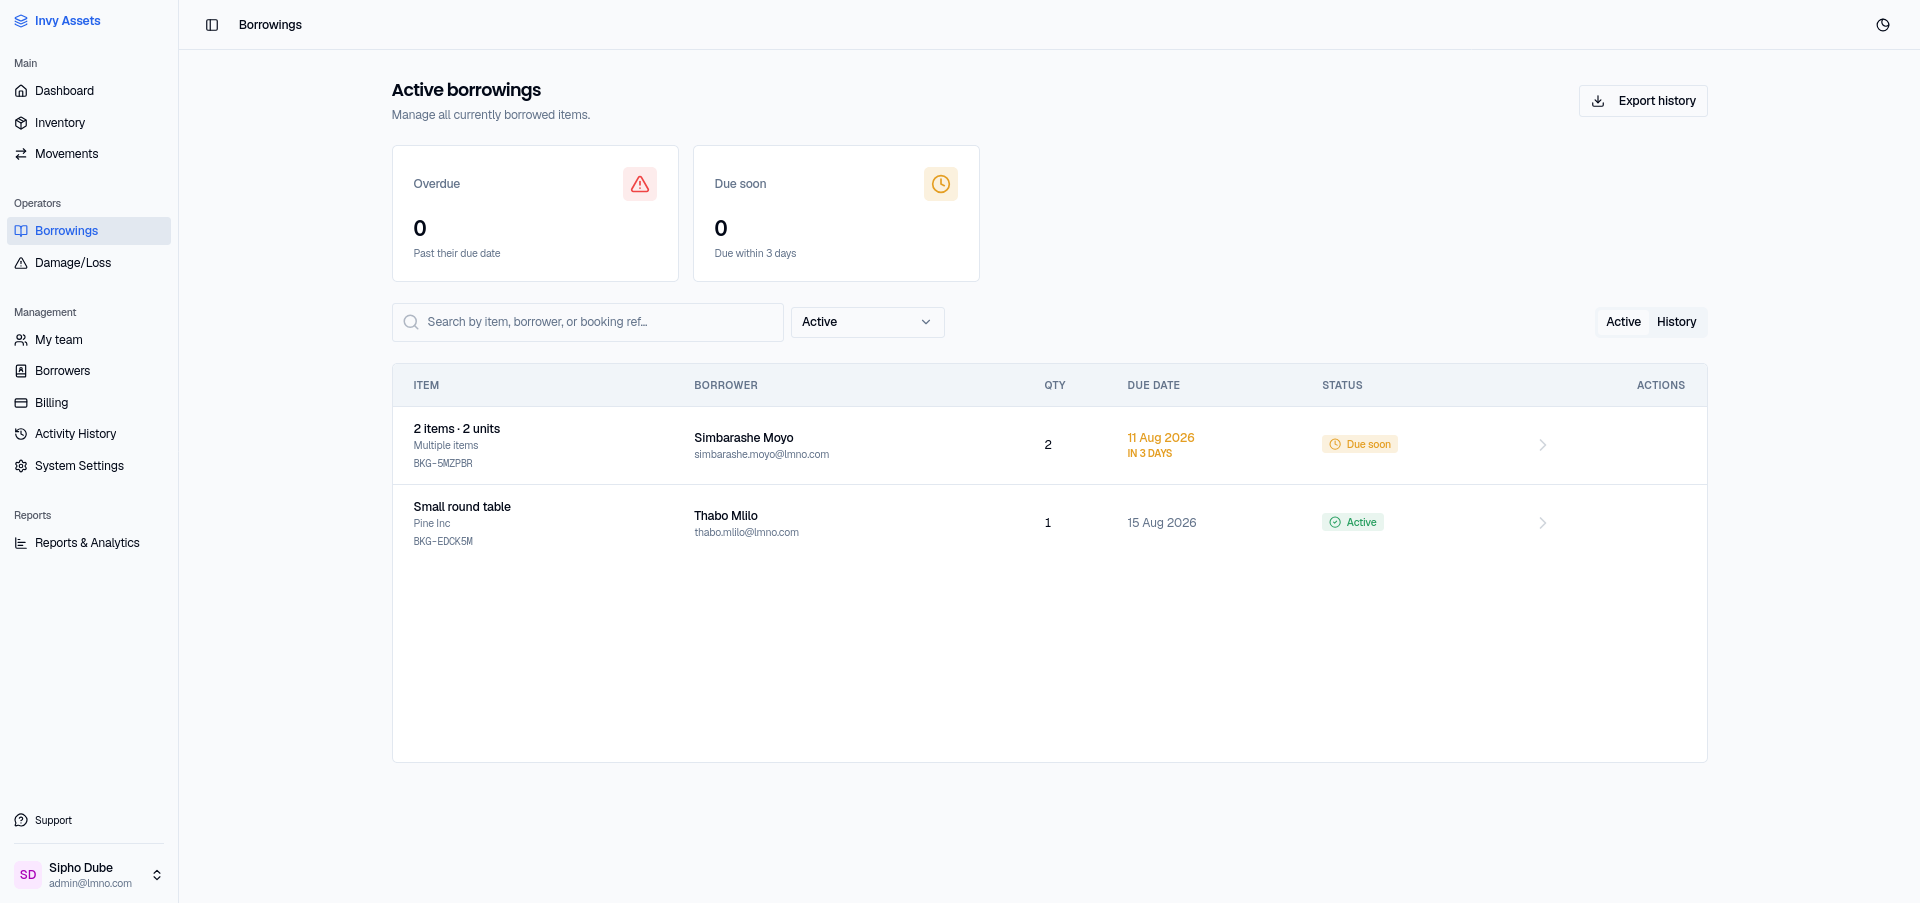Select Borrowings in the sidebar

89,231
